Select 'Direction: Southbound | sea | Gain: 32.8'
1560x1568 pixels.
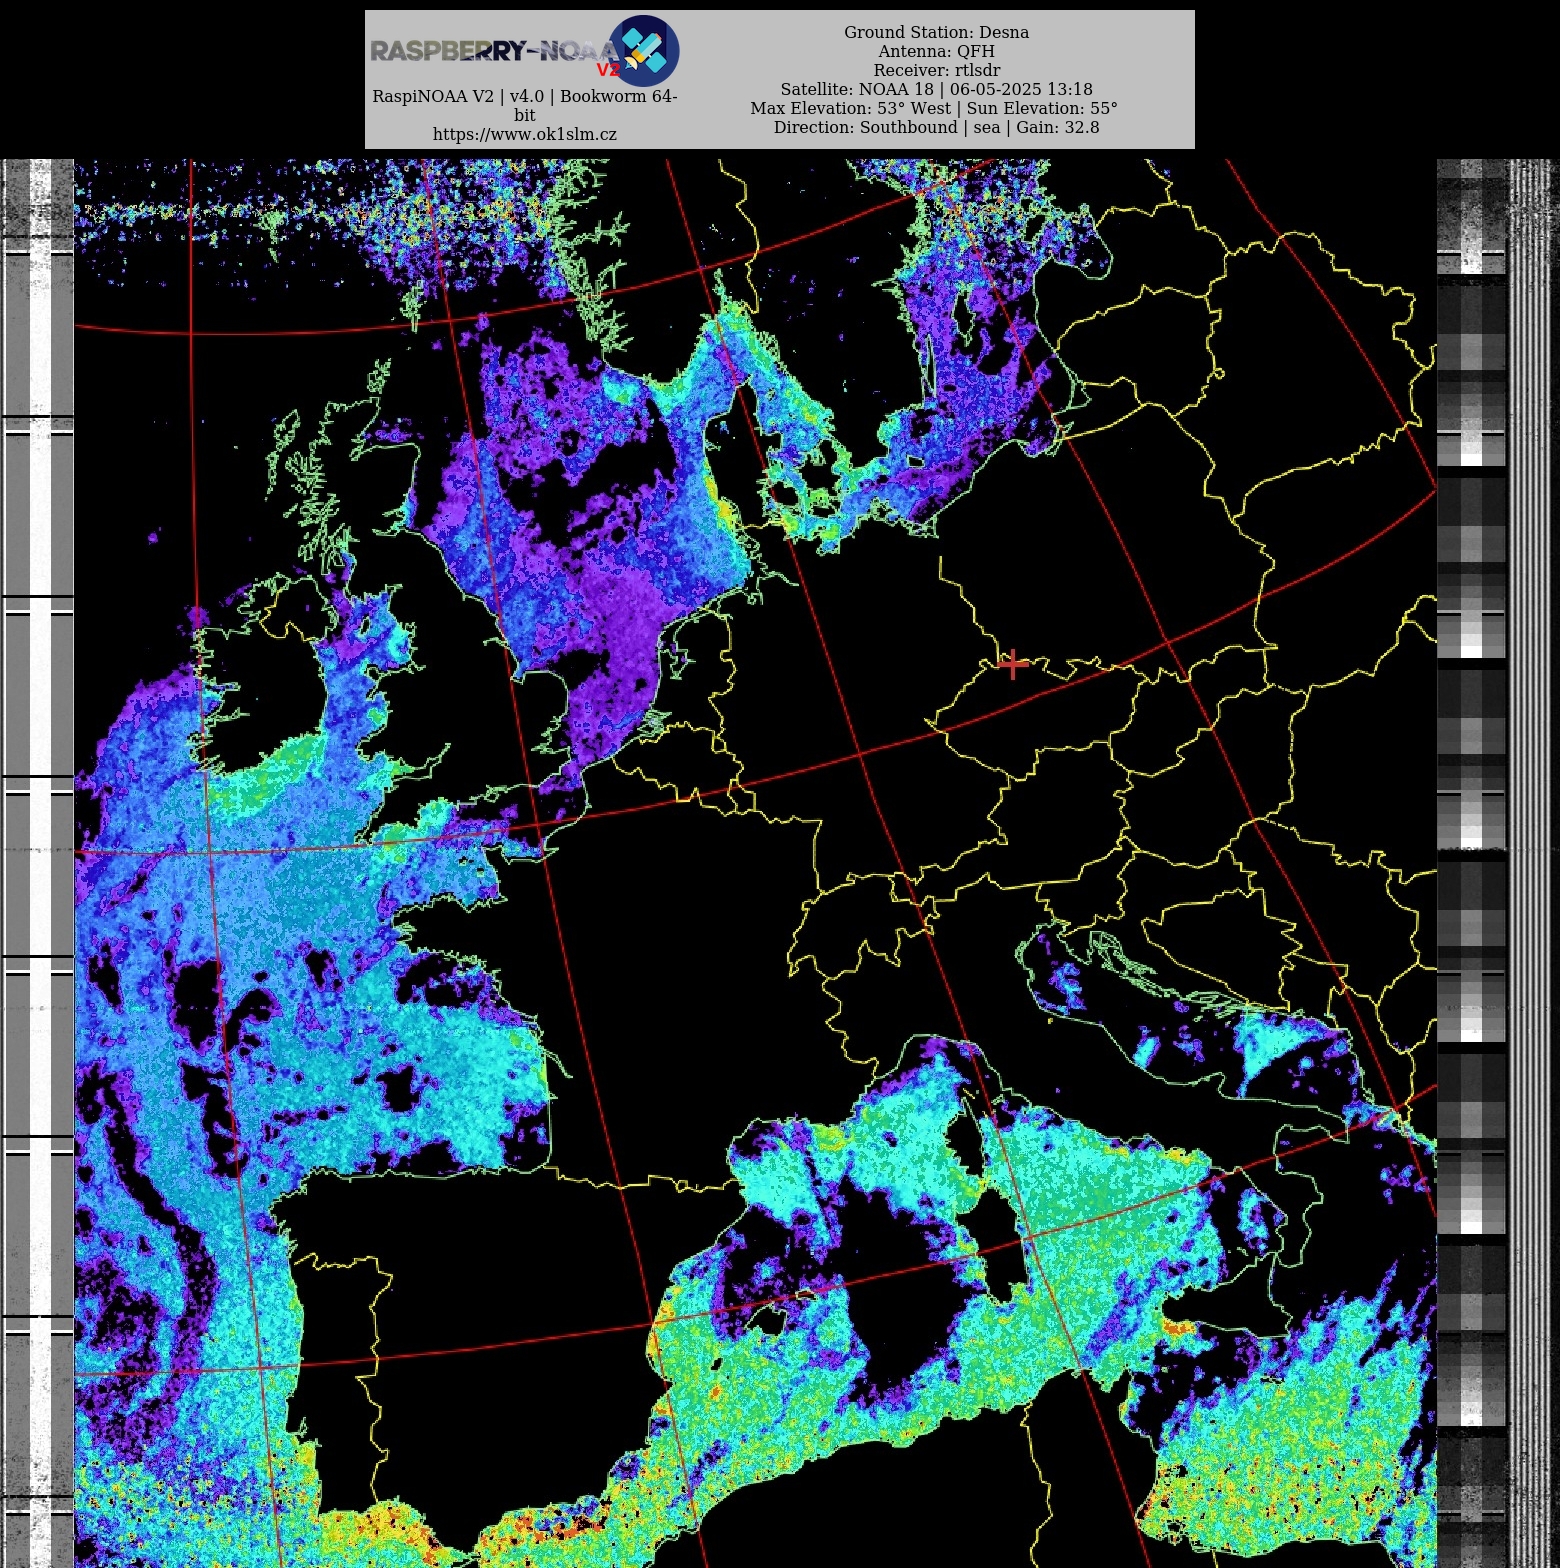tap(936, 127)
